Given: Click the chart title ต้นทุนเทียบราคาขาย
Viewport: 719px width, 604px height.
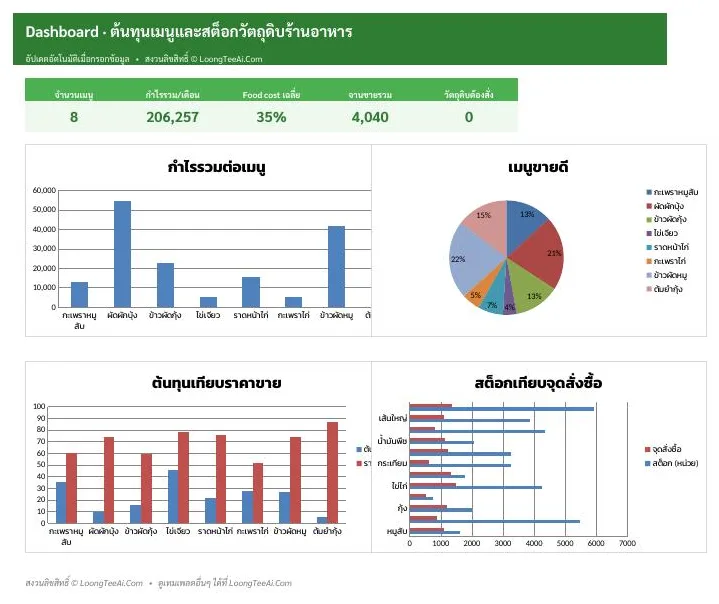Looking at the screenshot, I should tap(216, 383).
